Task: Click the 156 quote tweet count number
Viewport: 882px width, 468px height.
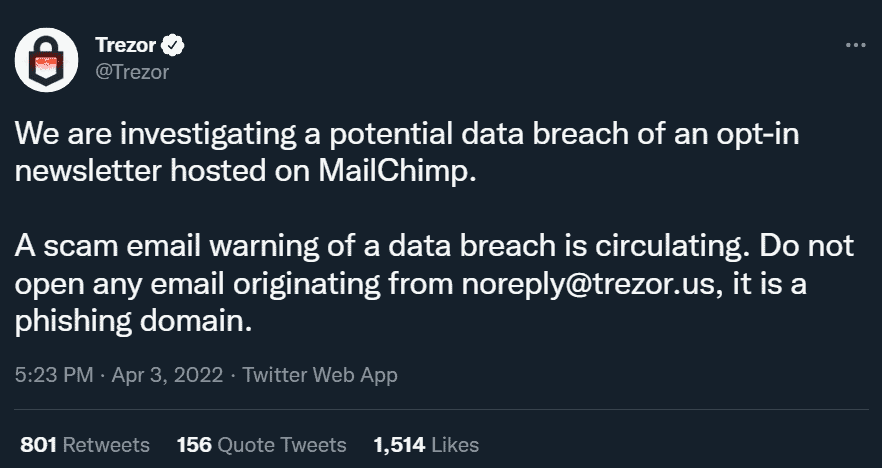Action: tap(194, 445)
